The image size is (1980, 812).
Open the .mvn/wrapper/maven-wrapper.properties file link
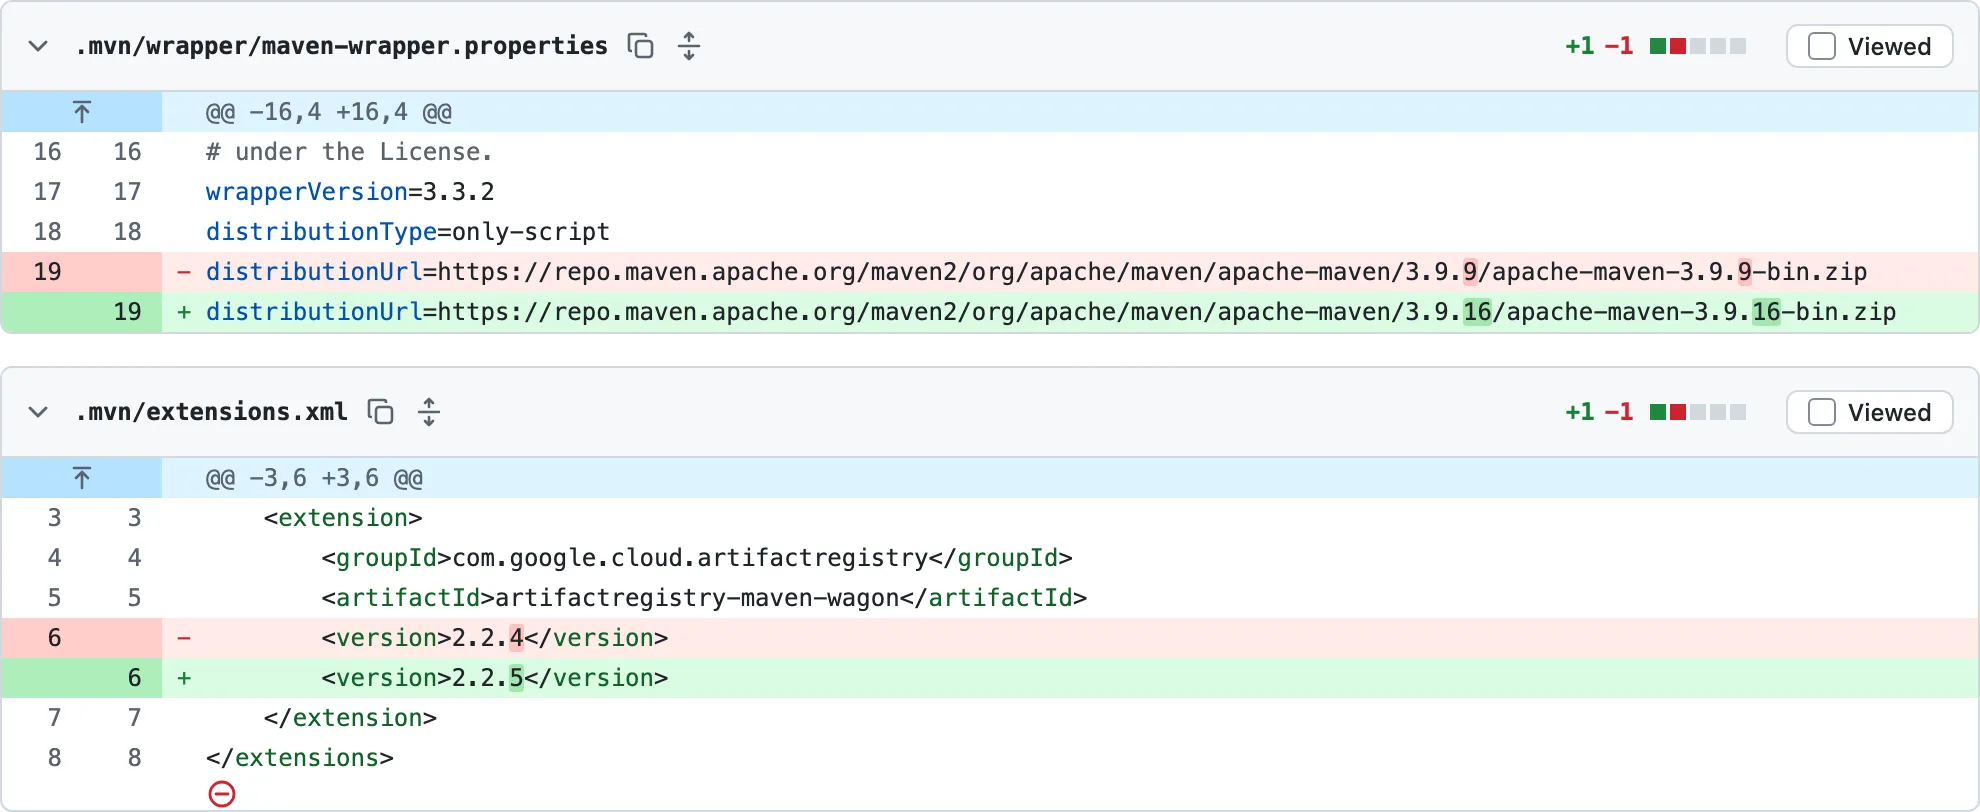pyautogui.click(x=341, y=46)
